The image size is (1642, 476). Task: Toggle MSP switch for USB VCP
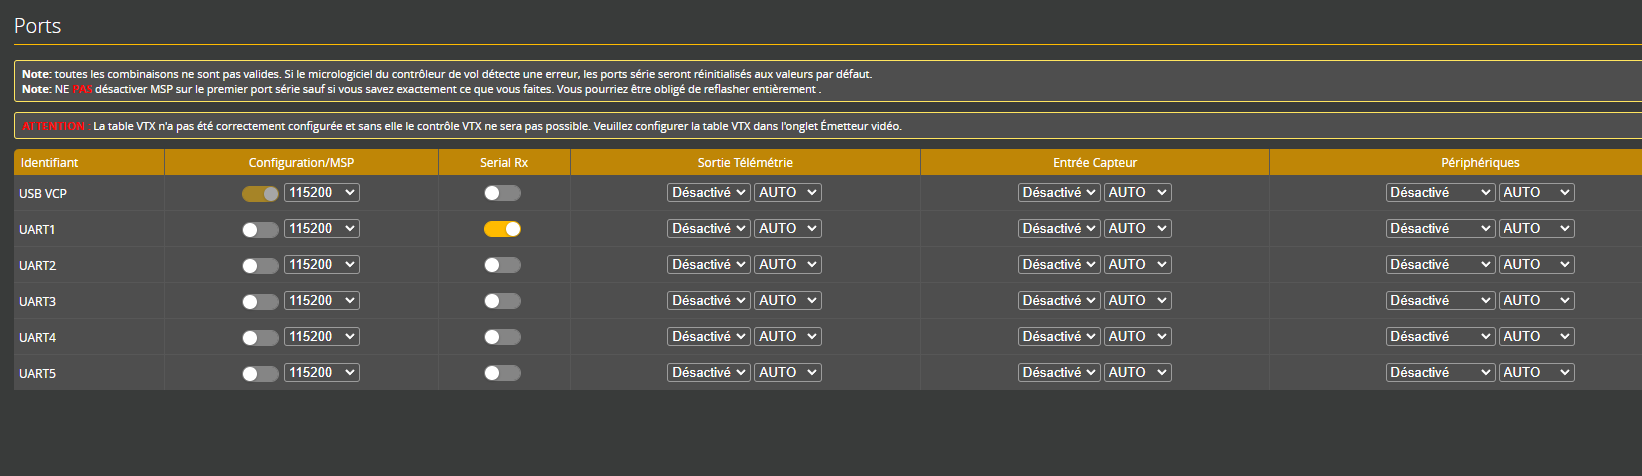[x=260, y=193]
